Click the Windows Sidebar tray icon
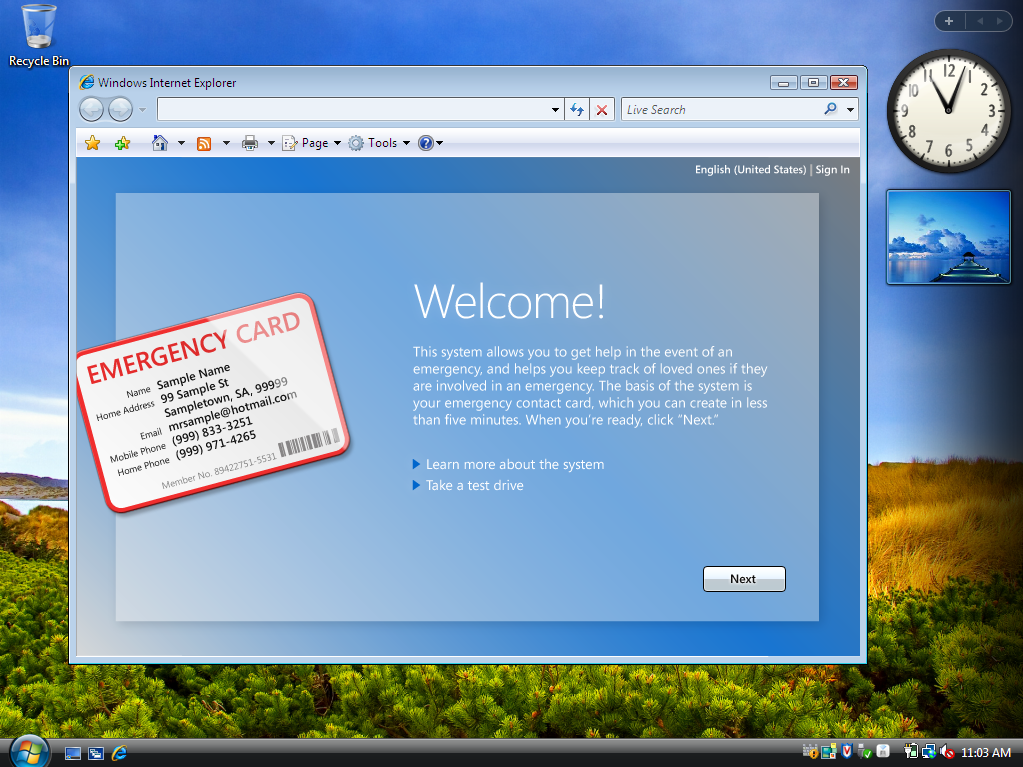 [x=829, y=751]
